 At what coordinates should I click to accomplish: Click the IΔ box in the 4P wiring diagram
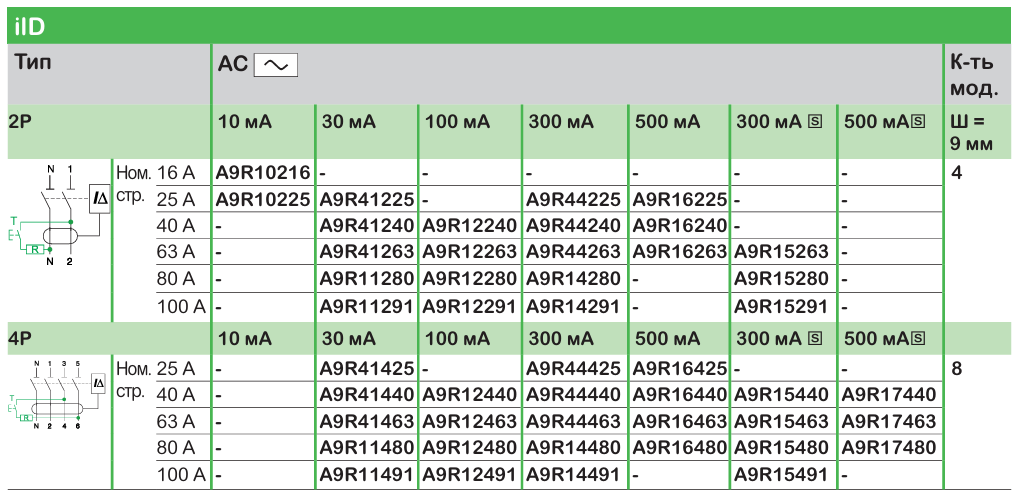pyautogui.click(x=99, y=383)
